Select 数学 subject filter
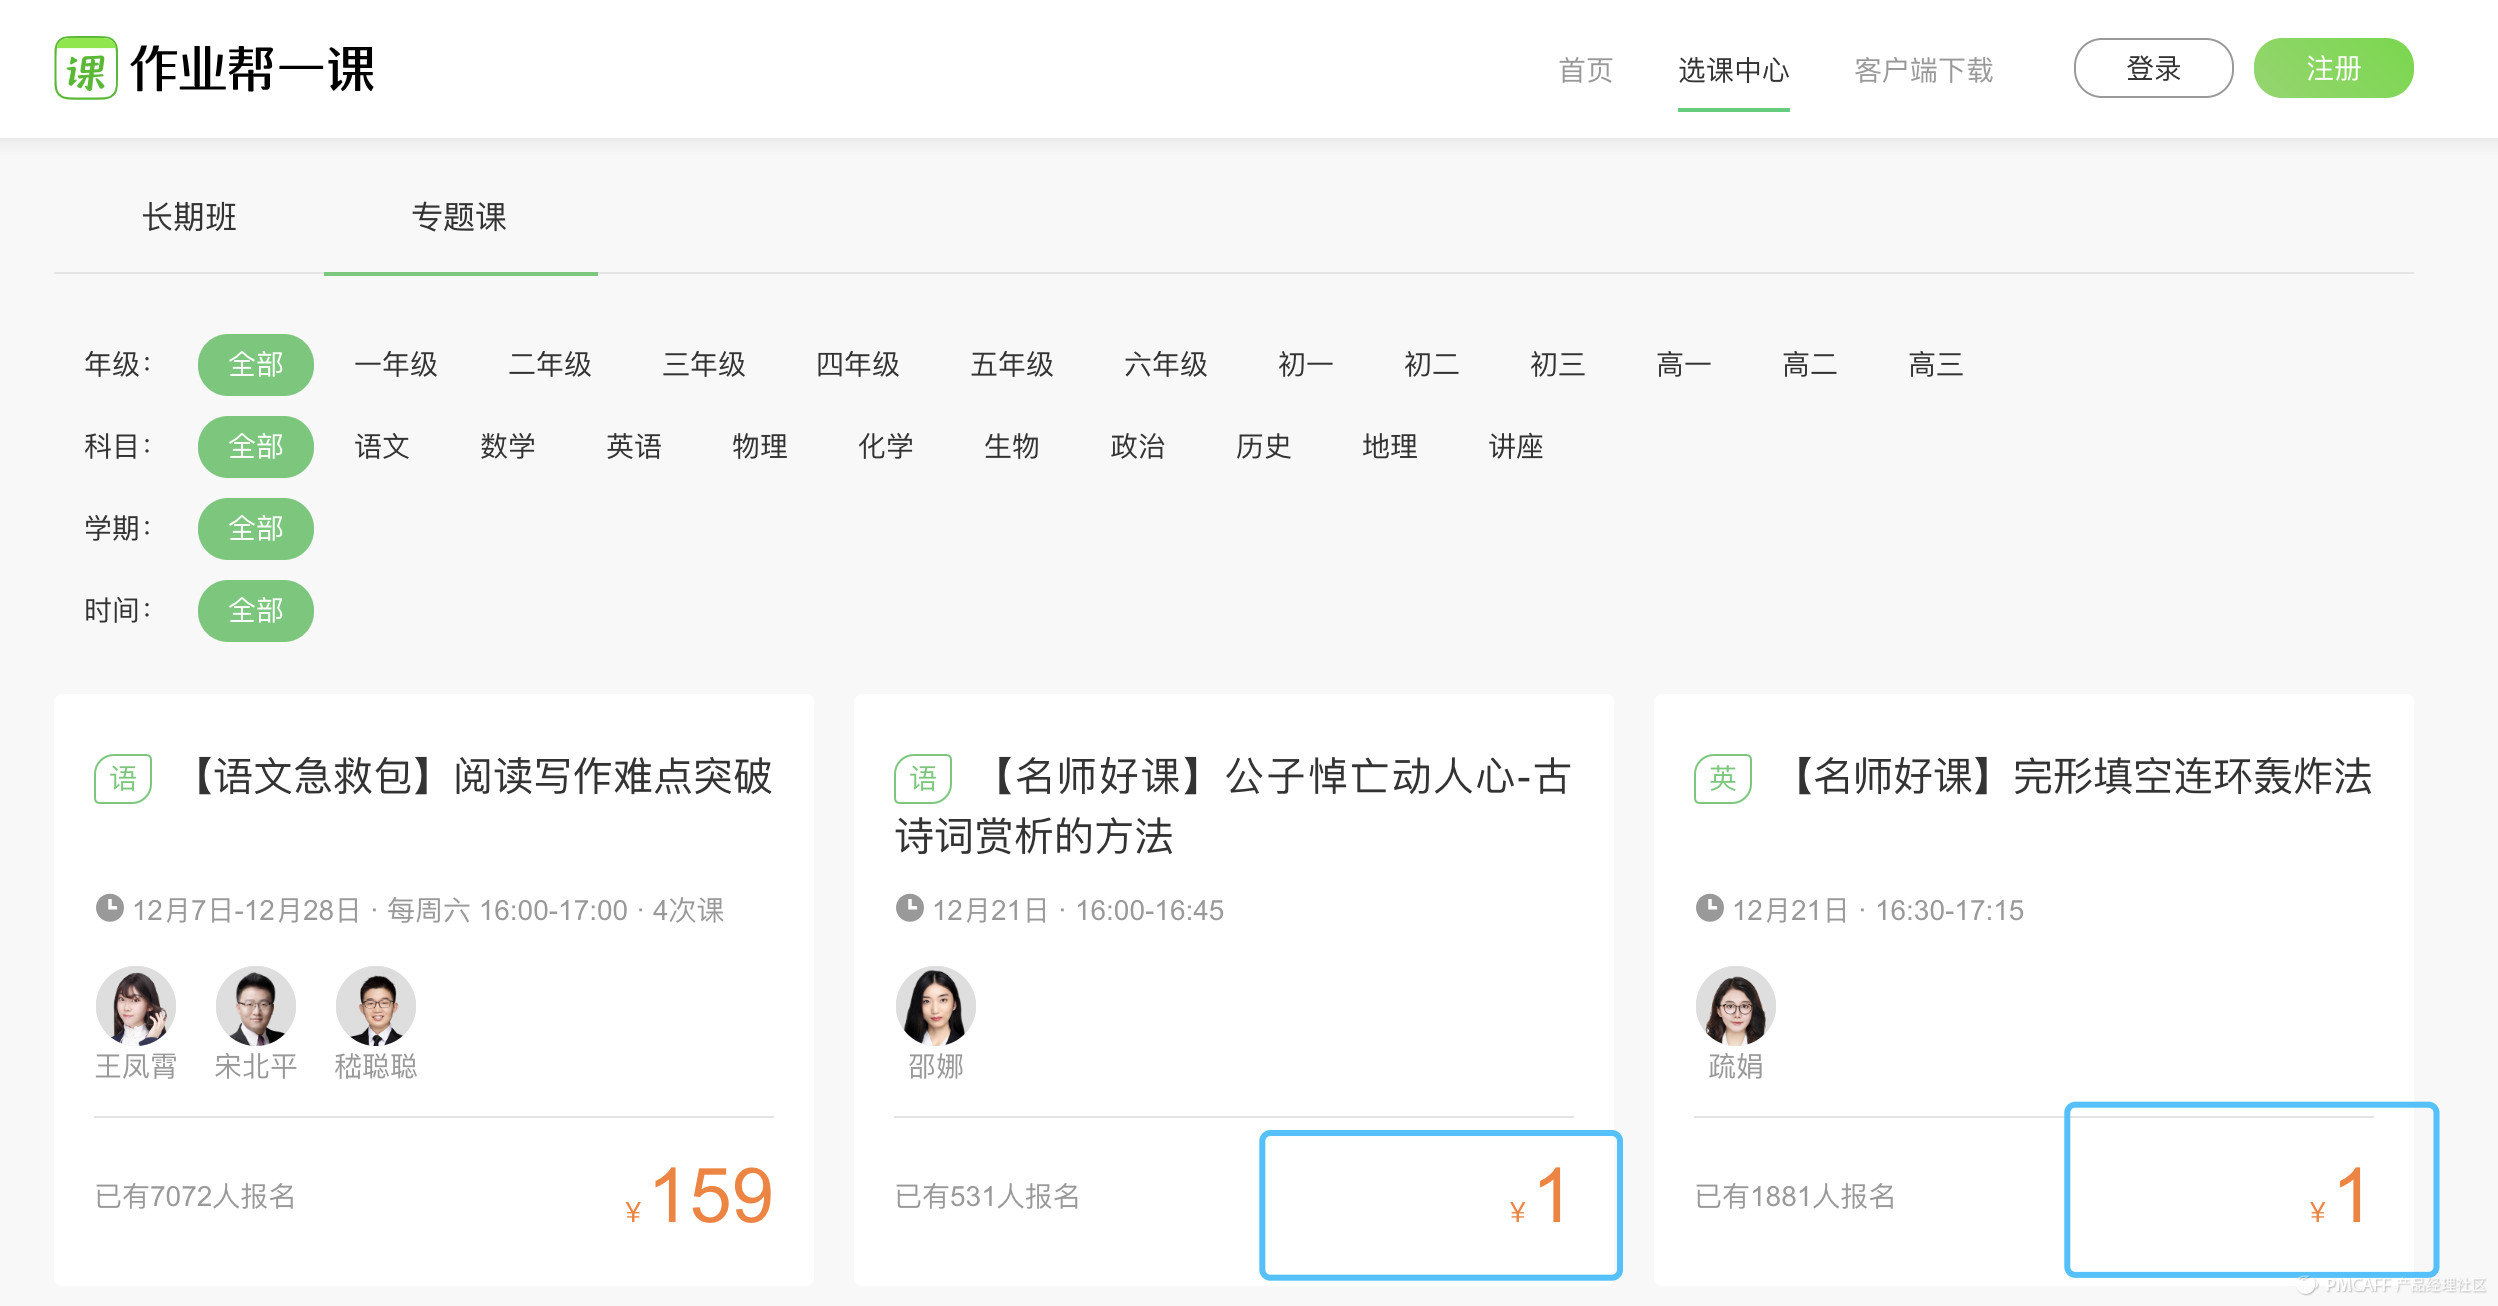2498x1306 pixels. pos(508,447)
